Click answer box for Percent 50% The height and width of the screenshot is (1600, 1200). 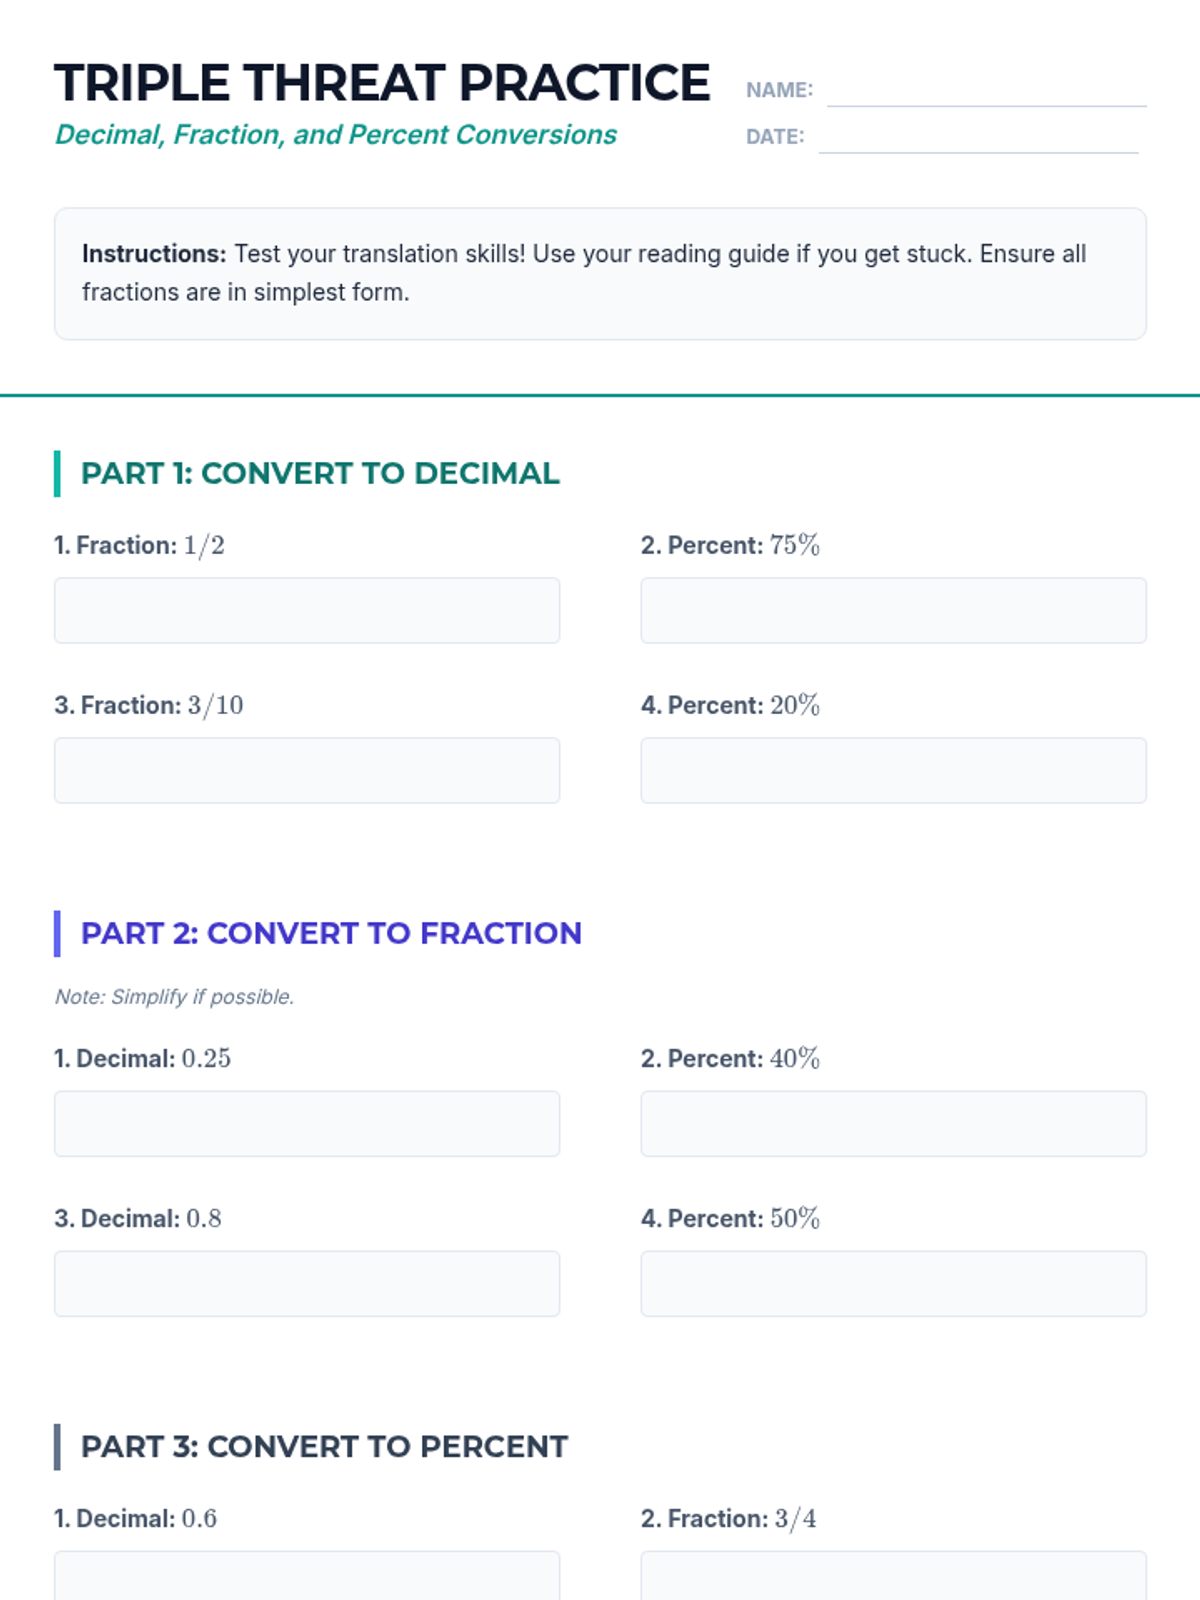click(893, 1283)
